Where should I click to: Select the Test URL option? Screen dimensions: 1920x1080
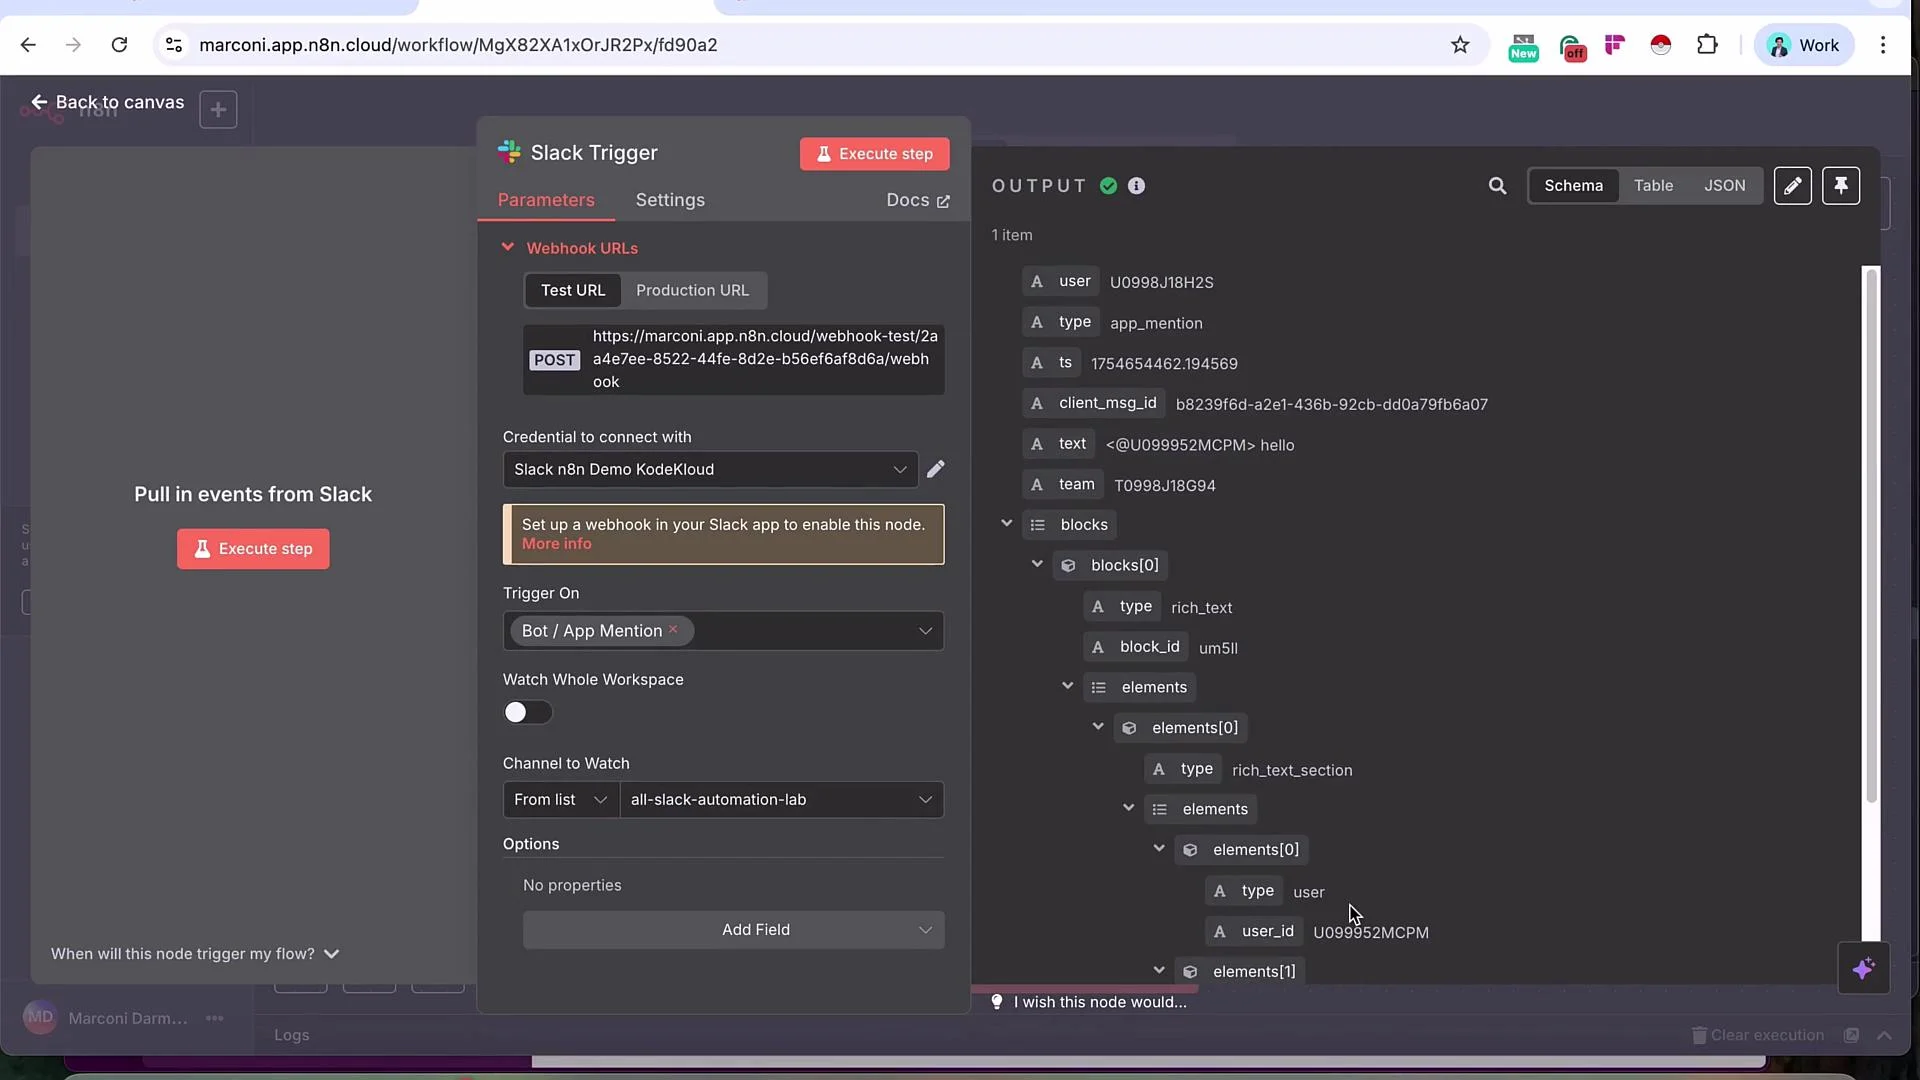coord(573,290)
